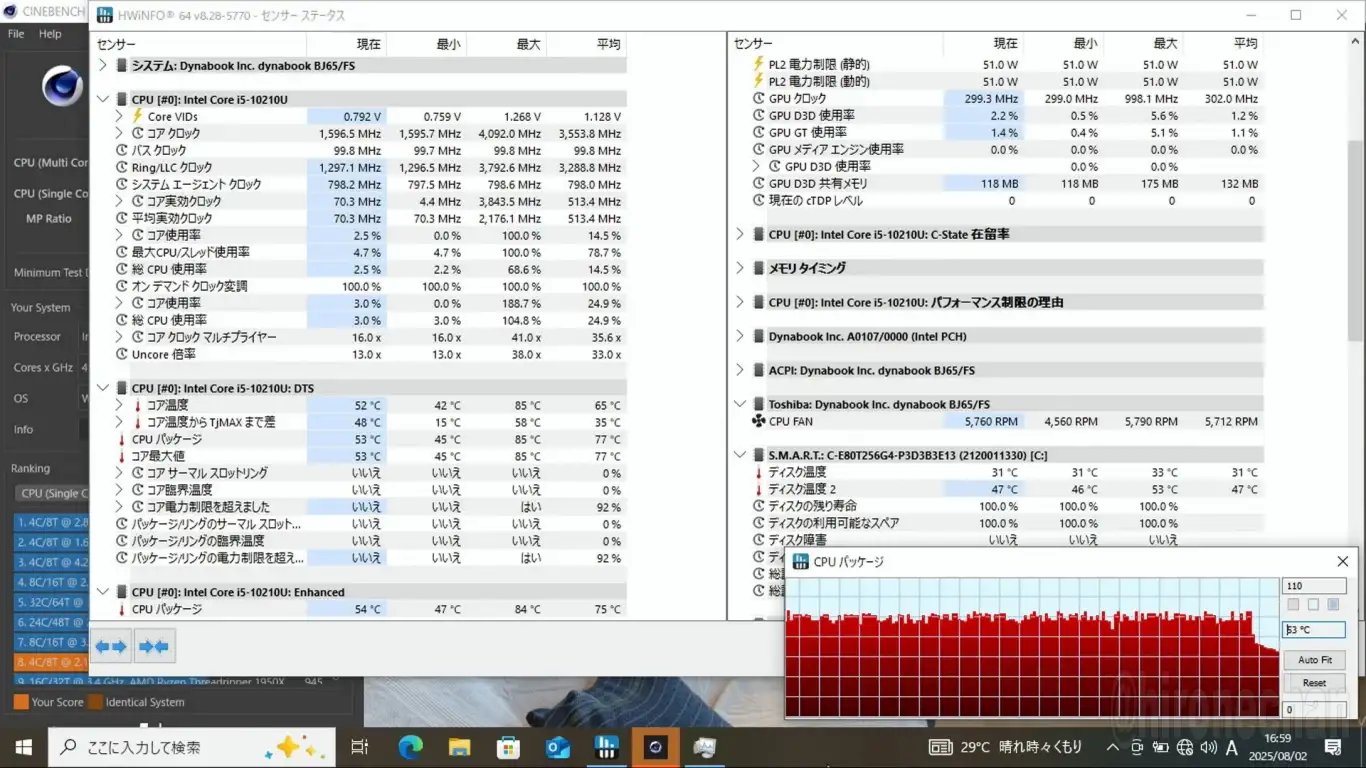The image size is (1366, 768).
Task: Collapse the Toshiba: Dynabook Inc. dynabook BJ65/FS group
Action: (740, 404)
